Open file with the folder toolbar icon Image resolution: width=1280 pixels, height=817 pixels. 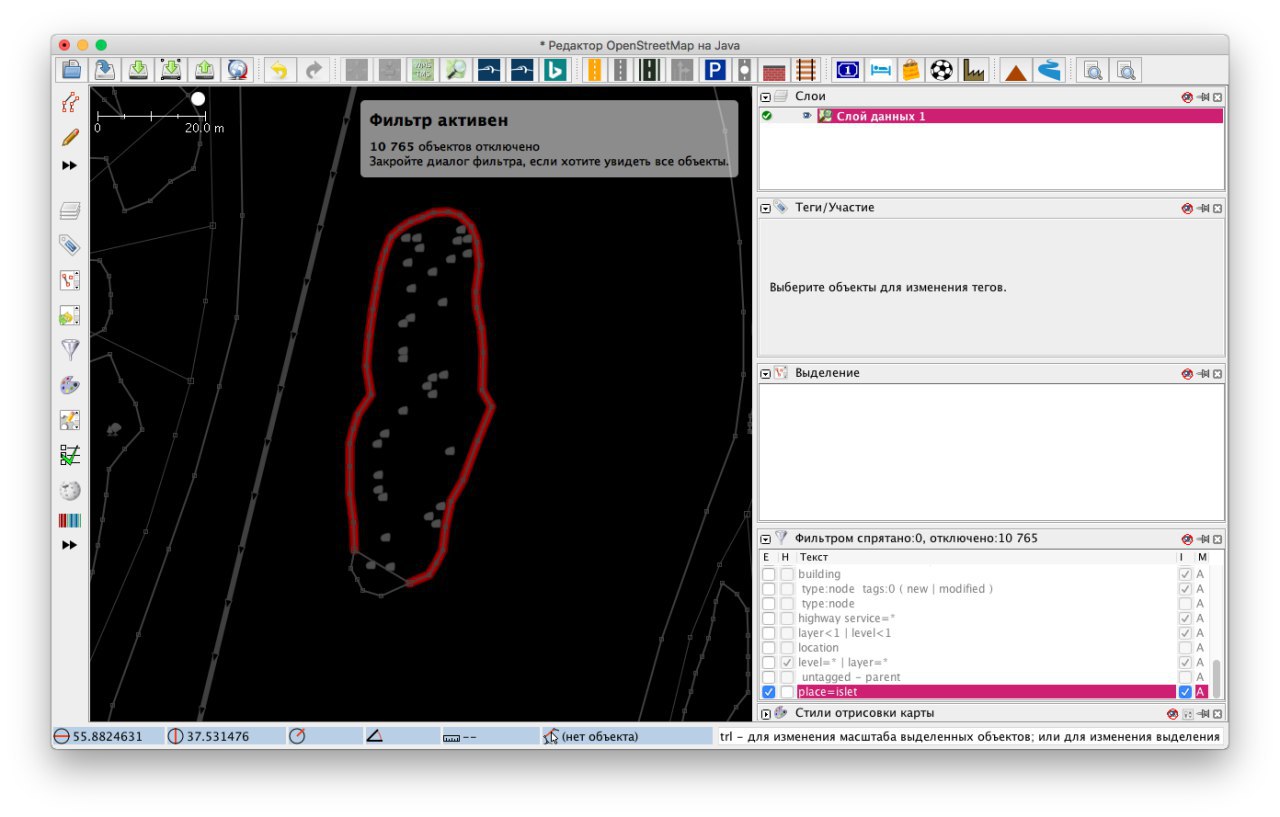[71, 69]
